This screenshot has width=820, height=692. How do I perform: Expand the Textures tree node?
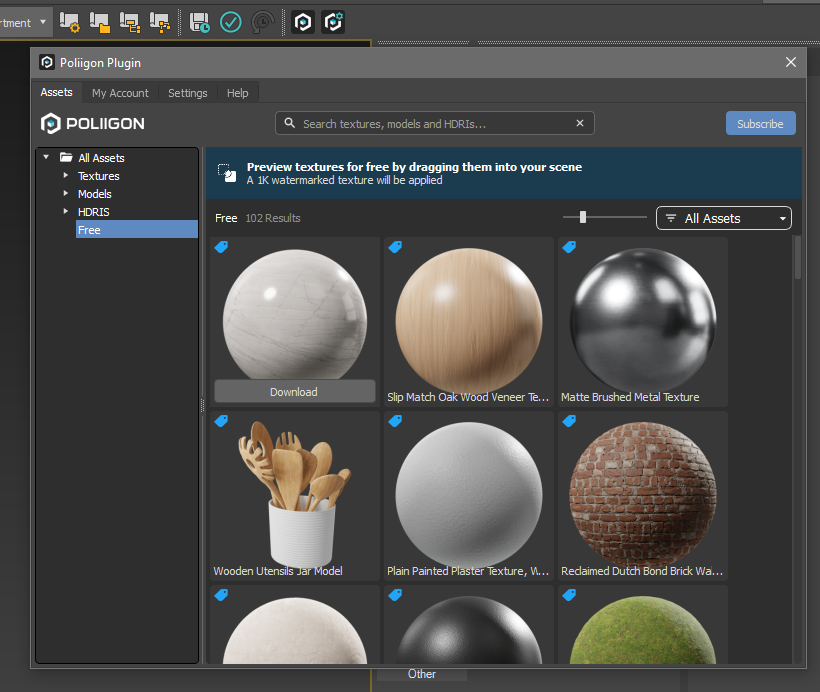point(66,176)
